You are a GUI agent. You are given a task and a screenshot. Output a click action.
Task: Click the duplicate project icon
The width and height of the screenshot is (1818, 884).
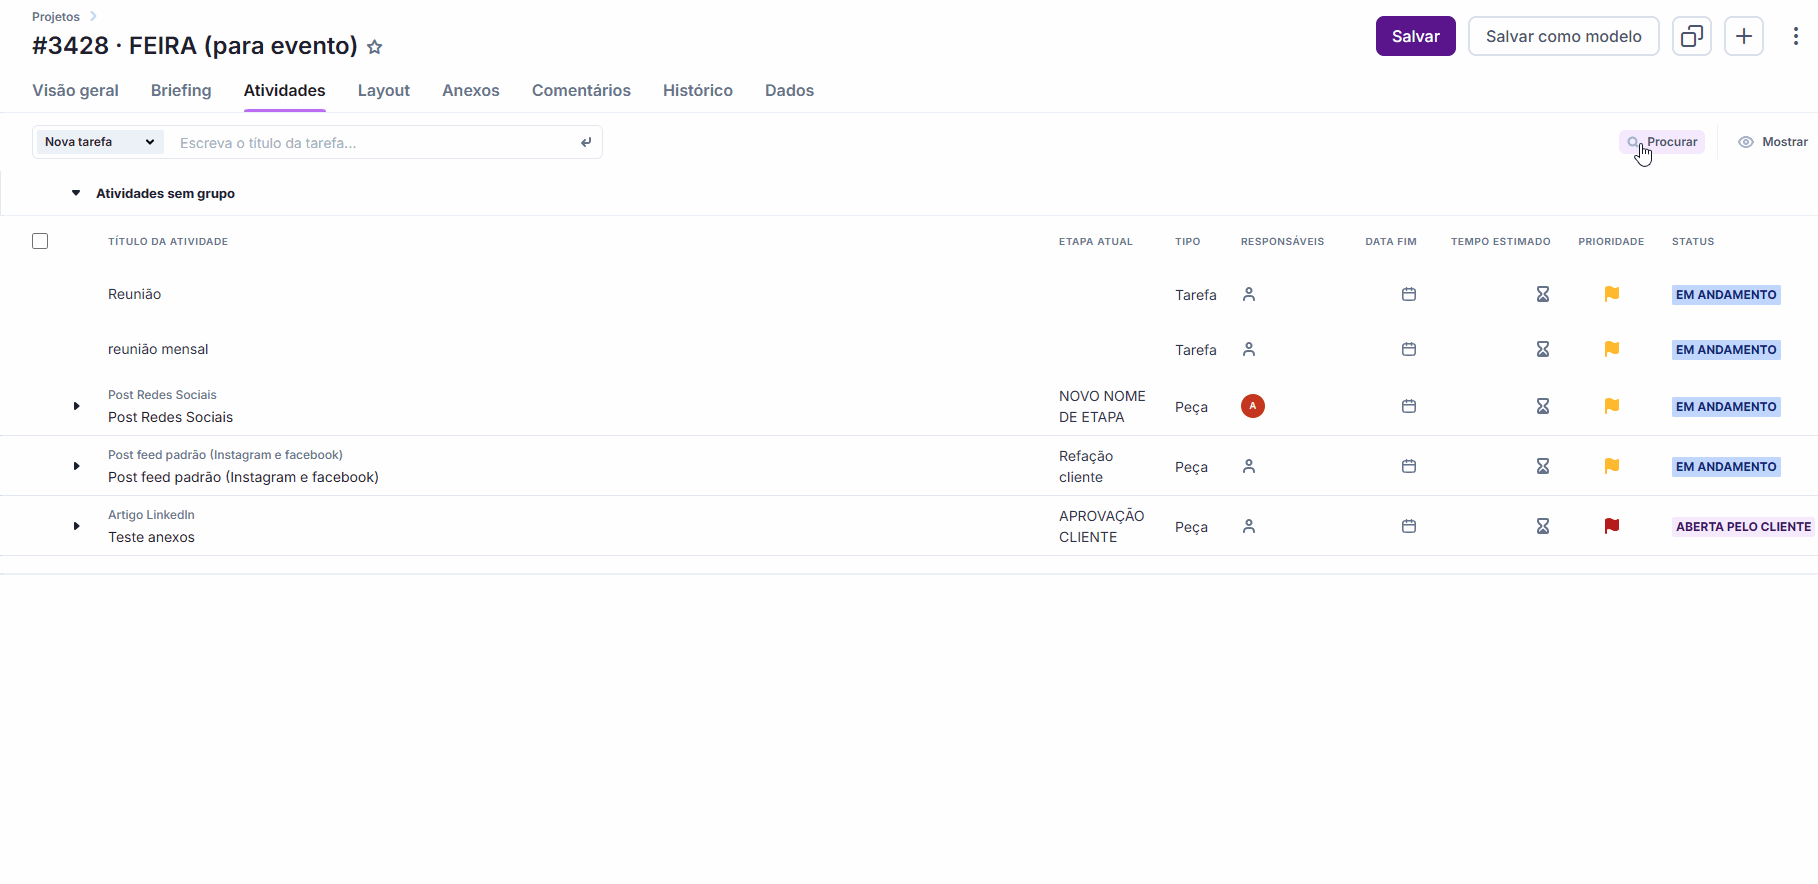point(1692,36)
